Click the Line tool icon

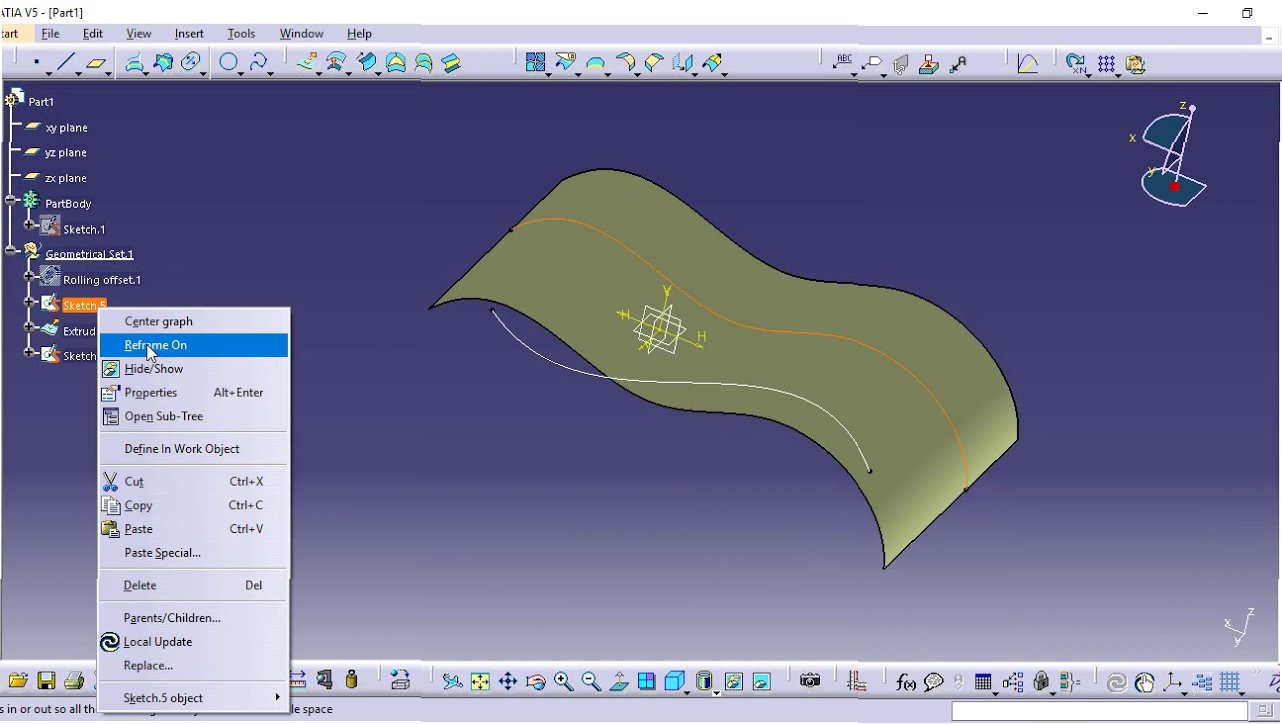(x=66, y=63)
